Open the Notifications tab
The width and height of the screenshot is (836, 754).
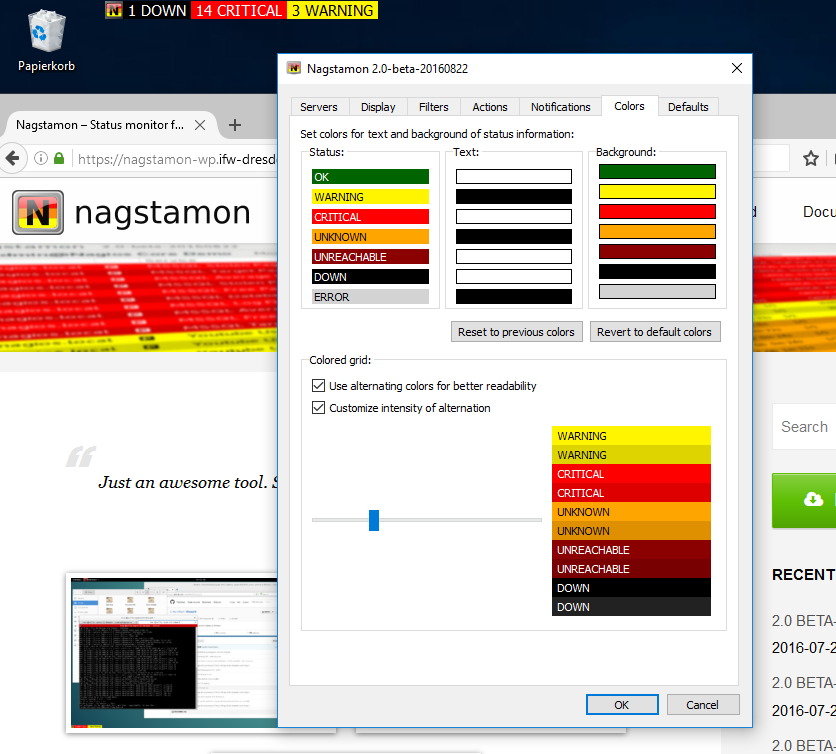point(560,106)
